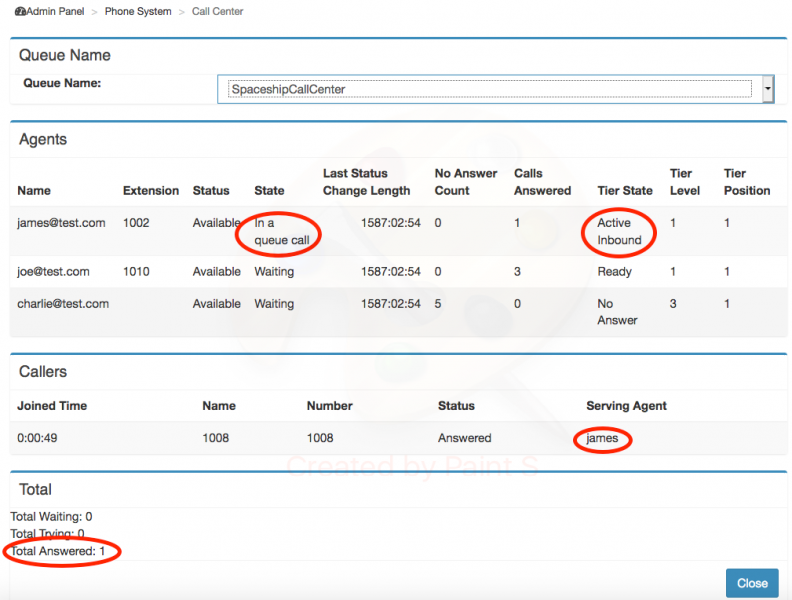The image size is (792, 600).
Task: Open the Queue Name dropdown arrow
Action: point(767,89)
